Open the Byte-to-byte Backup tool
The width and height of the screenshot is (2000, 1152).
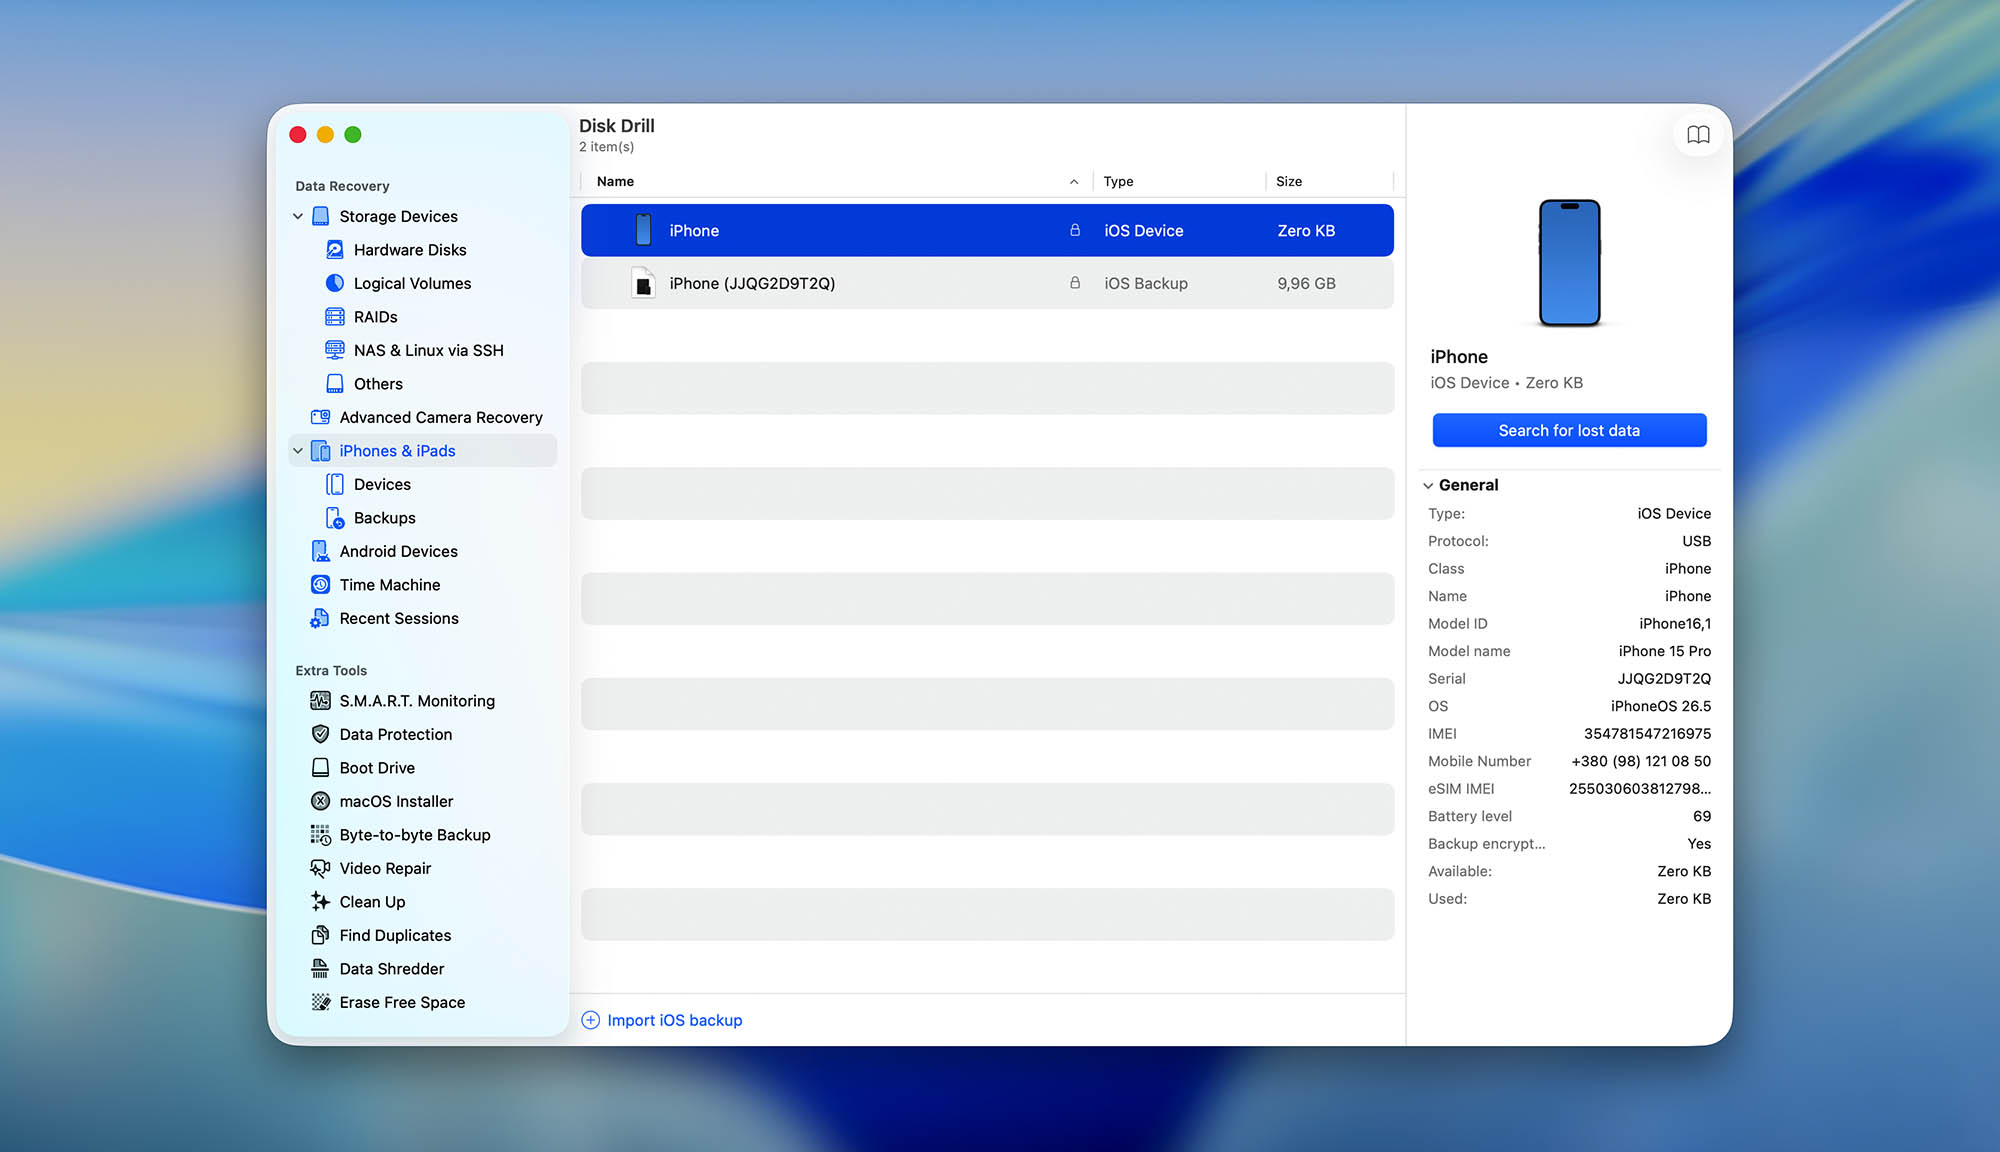pyautogui.click(x=414, y=834)
